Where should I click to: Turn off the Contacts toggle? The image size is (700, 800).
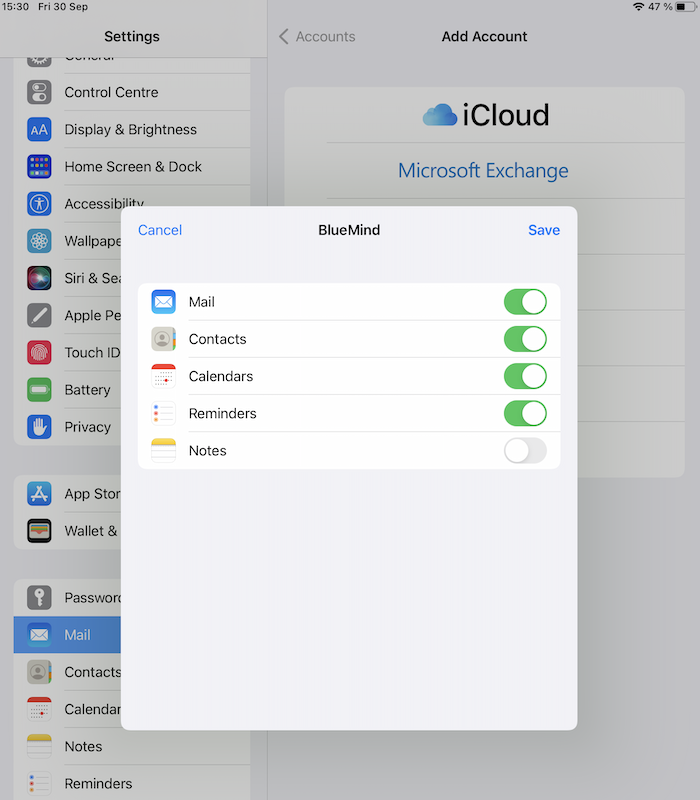point(525,339)
